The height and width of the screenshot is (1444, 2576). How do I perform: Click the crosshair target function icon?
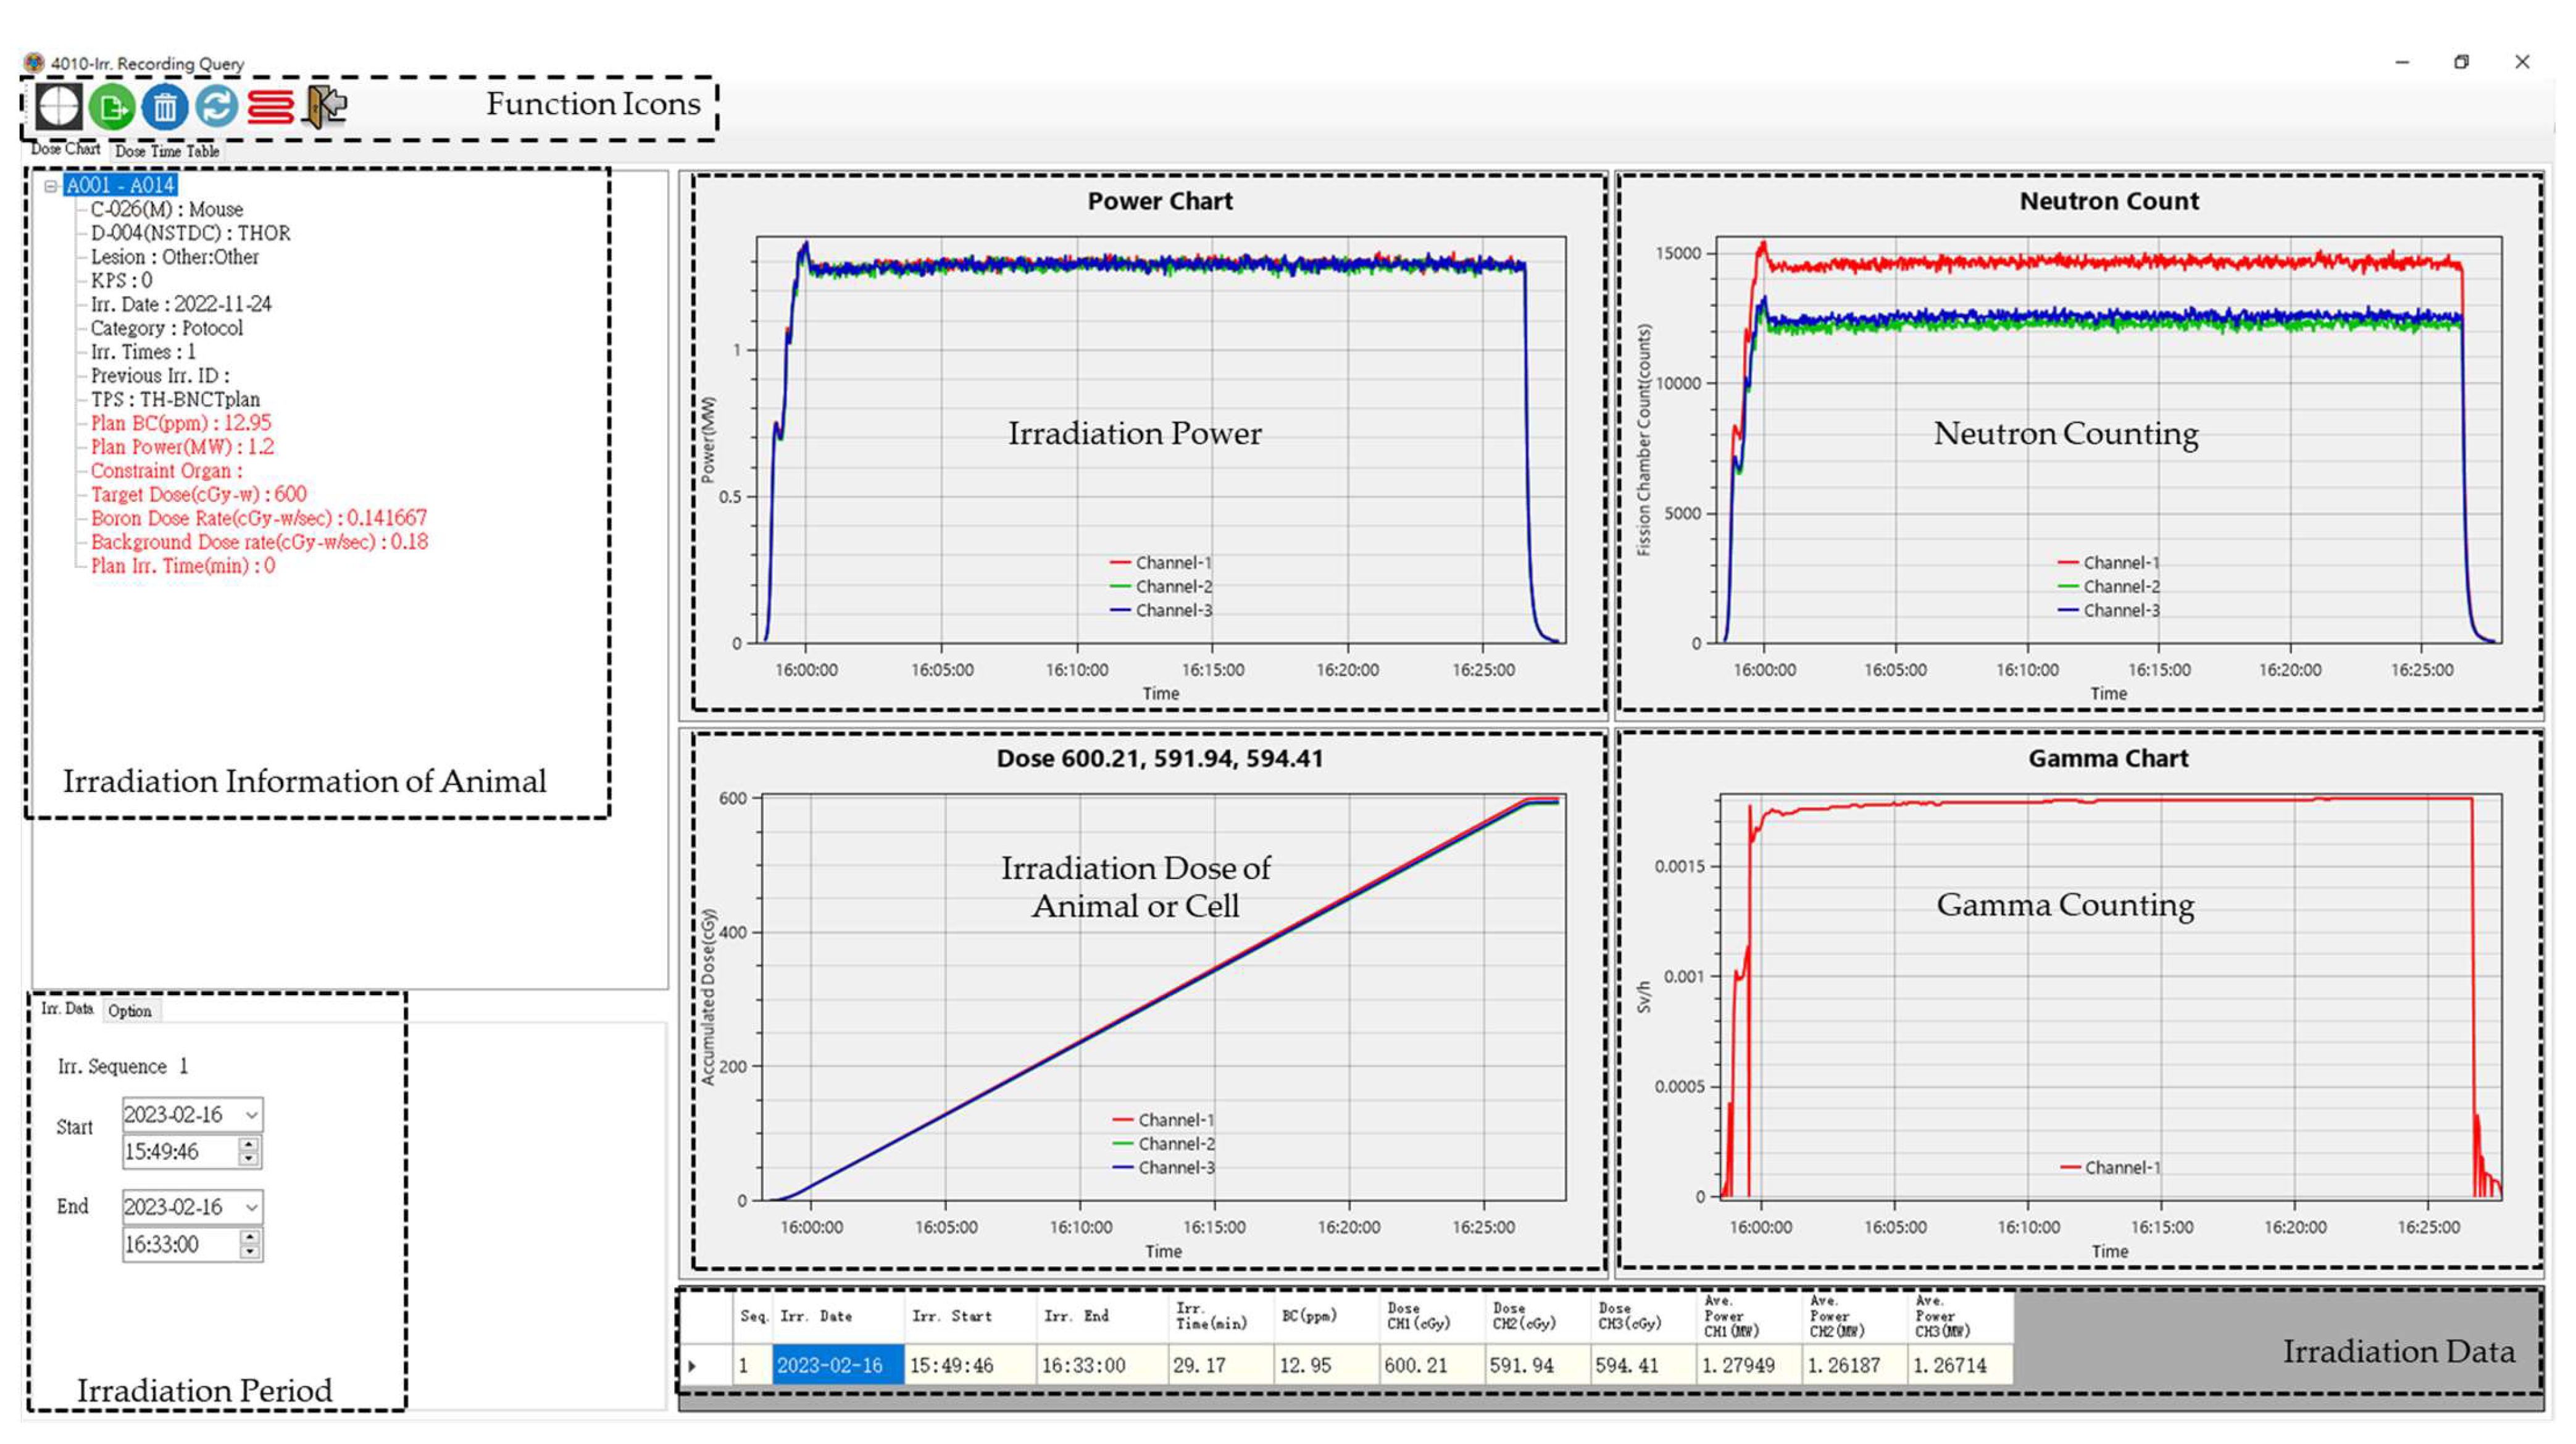click(x=58, y=105)
